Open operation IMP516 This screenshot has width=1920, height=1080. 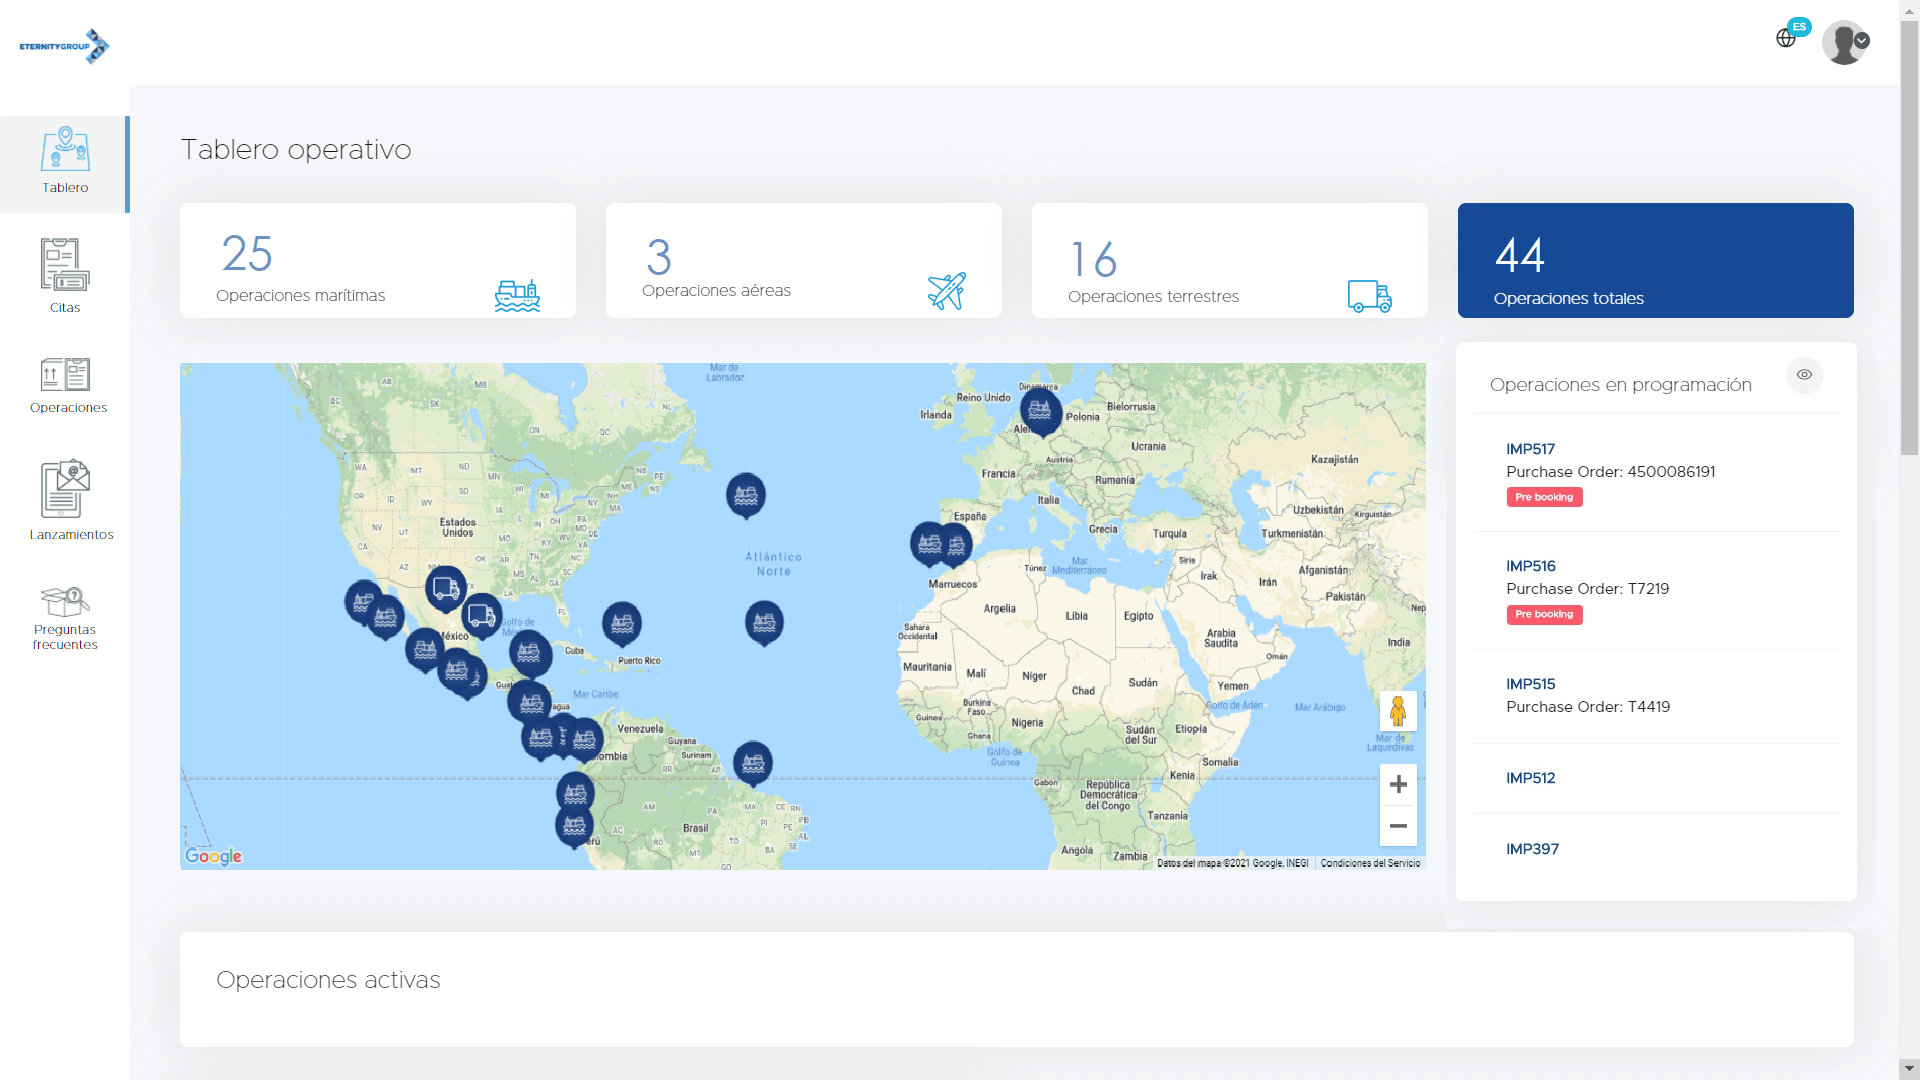pos(1530,566)
